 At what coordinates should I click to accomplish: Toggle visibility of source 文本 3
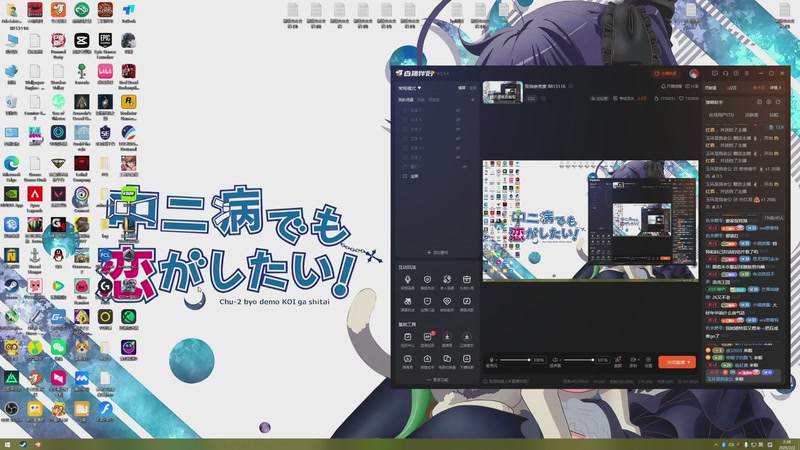pyautogui.click(x=458, y=148)
